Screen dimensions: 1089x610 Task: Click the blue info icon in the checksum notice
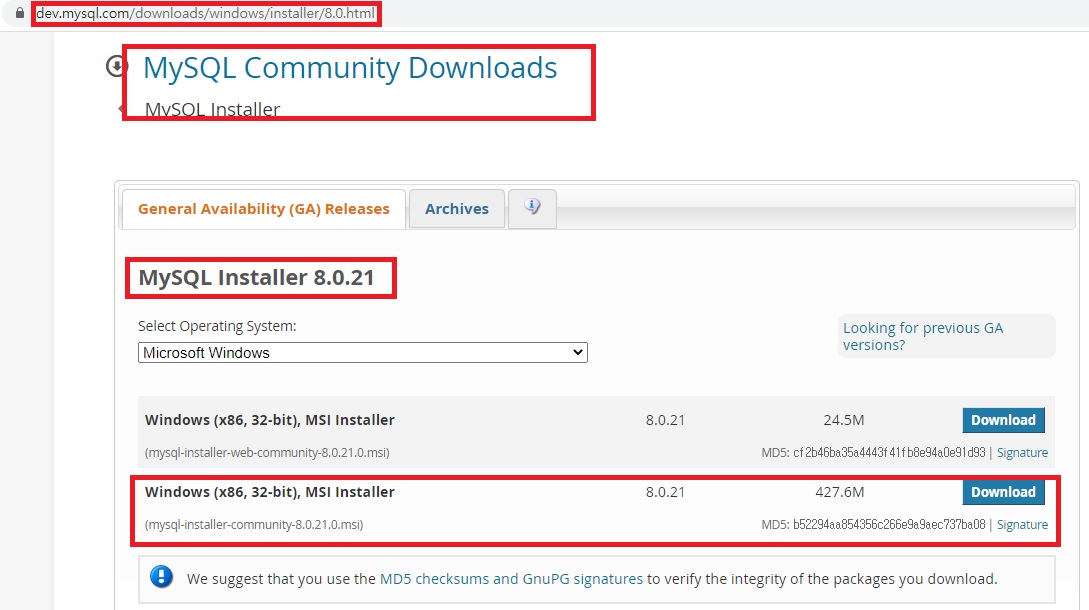[x=161, y=577]
